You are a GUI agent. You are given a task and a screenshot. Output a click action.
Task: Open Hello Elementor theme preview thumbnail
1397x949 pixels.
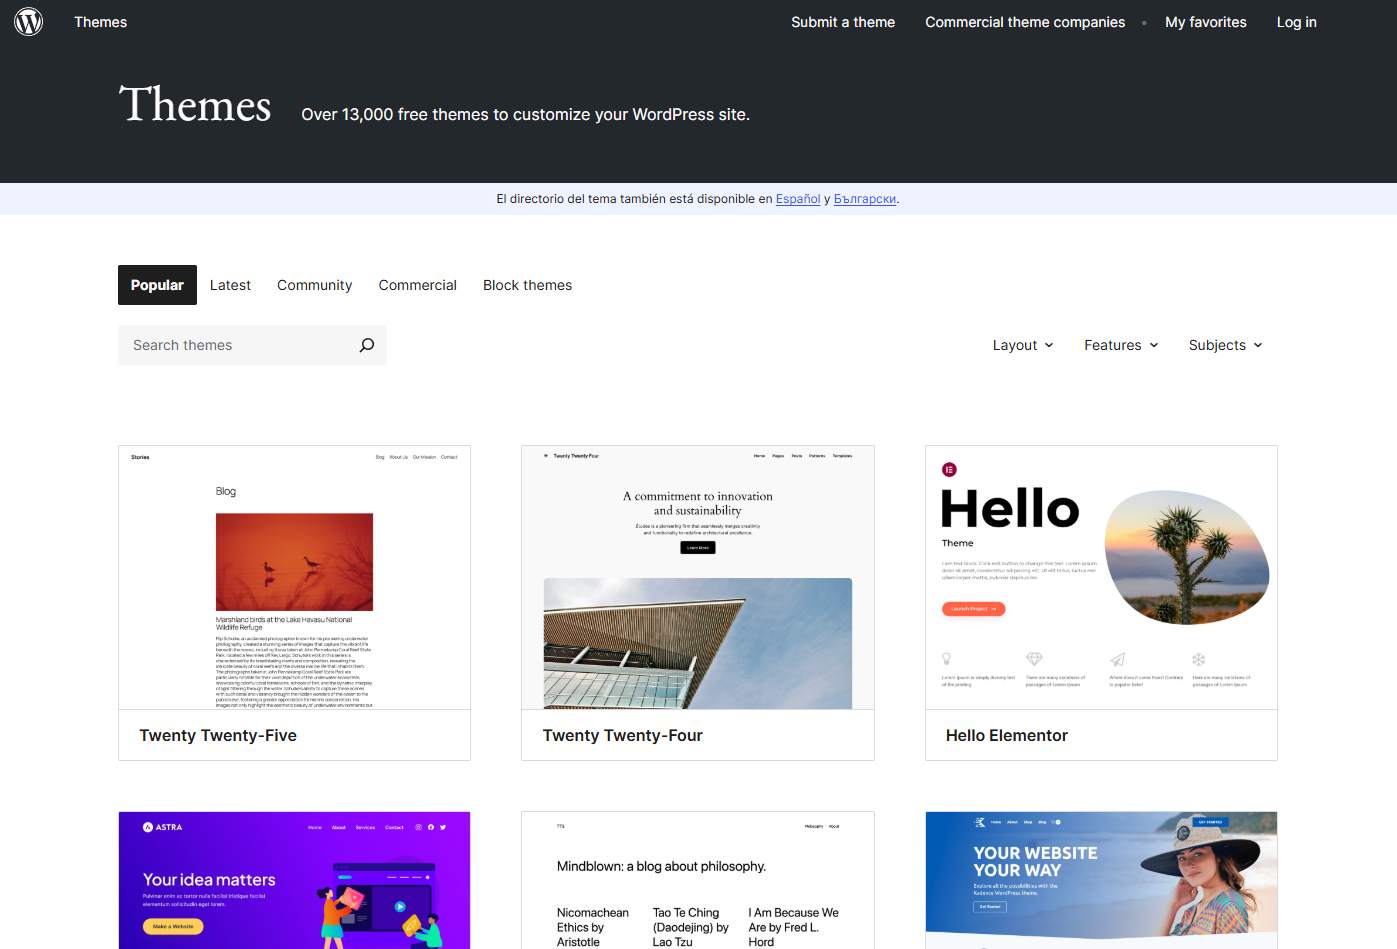[x=1101, y=578]
